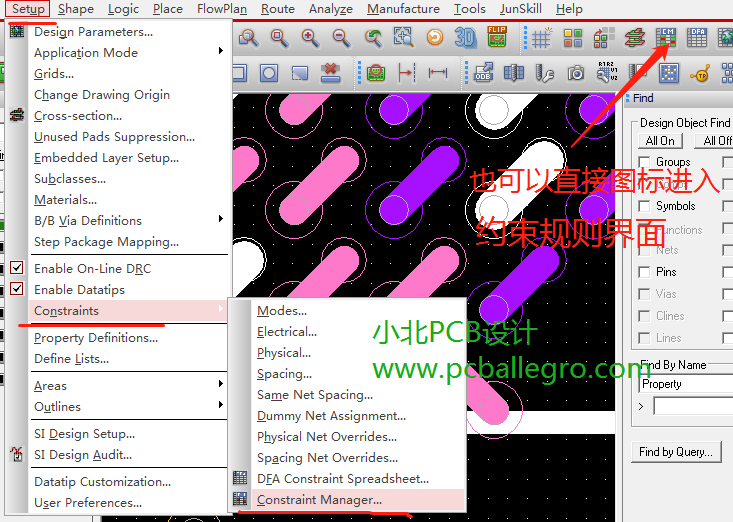Viewport: 733px width, 522px height.
Task: Click the camera snapshot toolbar icon
Action: (576, 73)
